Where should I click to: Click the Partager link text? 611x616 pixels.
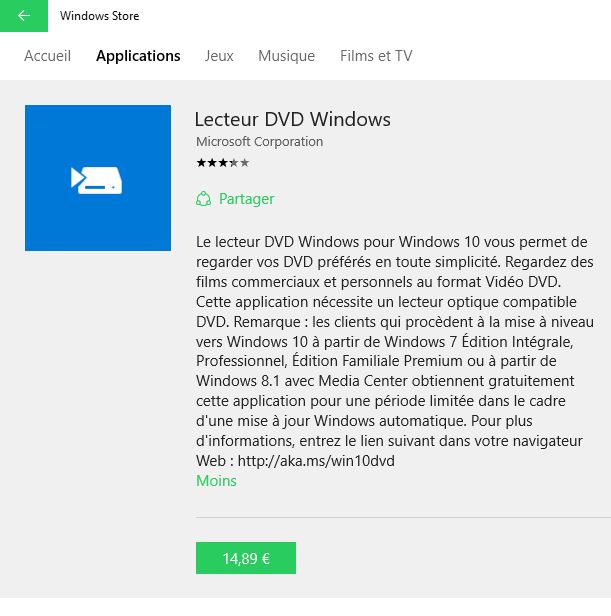pos(246,199)
